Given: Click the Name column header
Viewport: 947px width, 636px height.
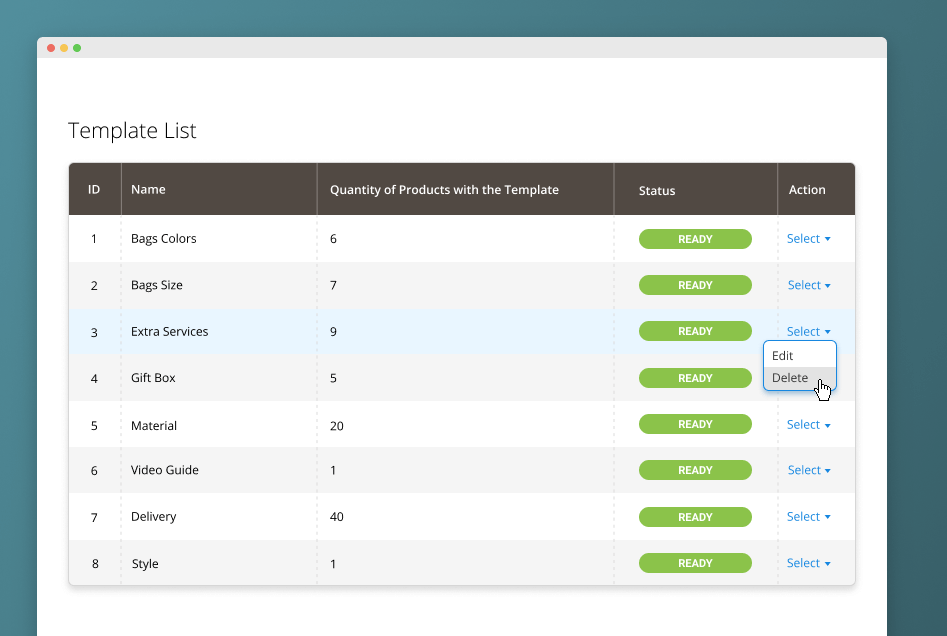Looking at the screenshot, I should point(148,189).
